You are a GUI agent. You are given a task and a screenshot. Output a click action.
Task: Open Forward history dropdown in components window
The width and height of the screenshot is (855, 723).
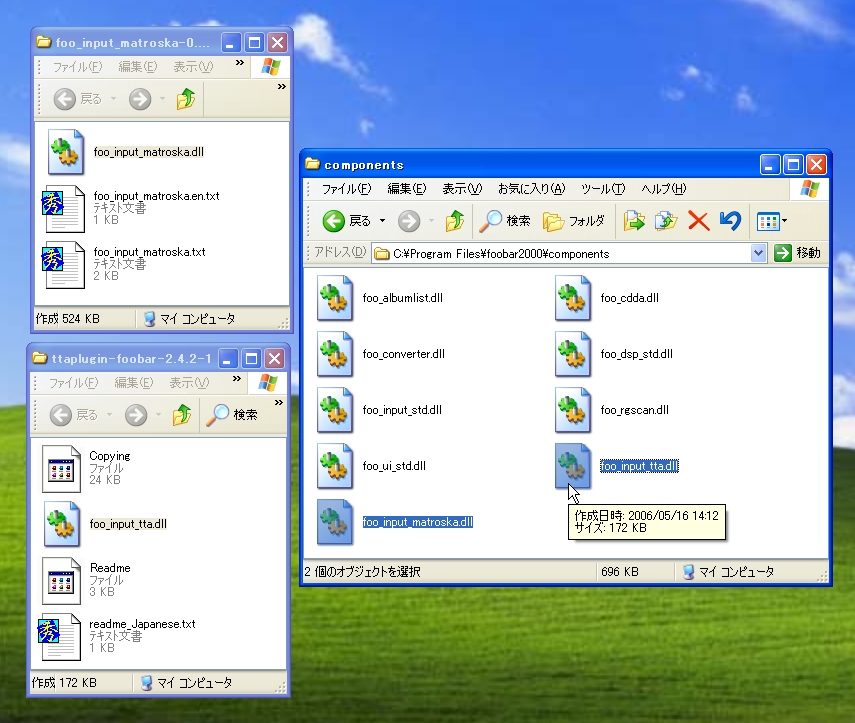pyautogui.click(x=431, y=221)
